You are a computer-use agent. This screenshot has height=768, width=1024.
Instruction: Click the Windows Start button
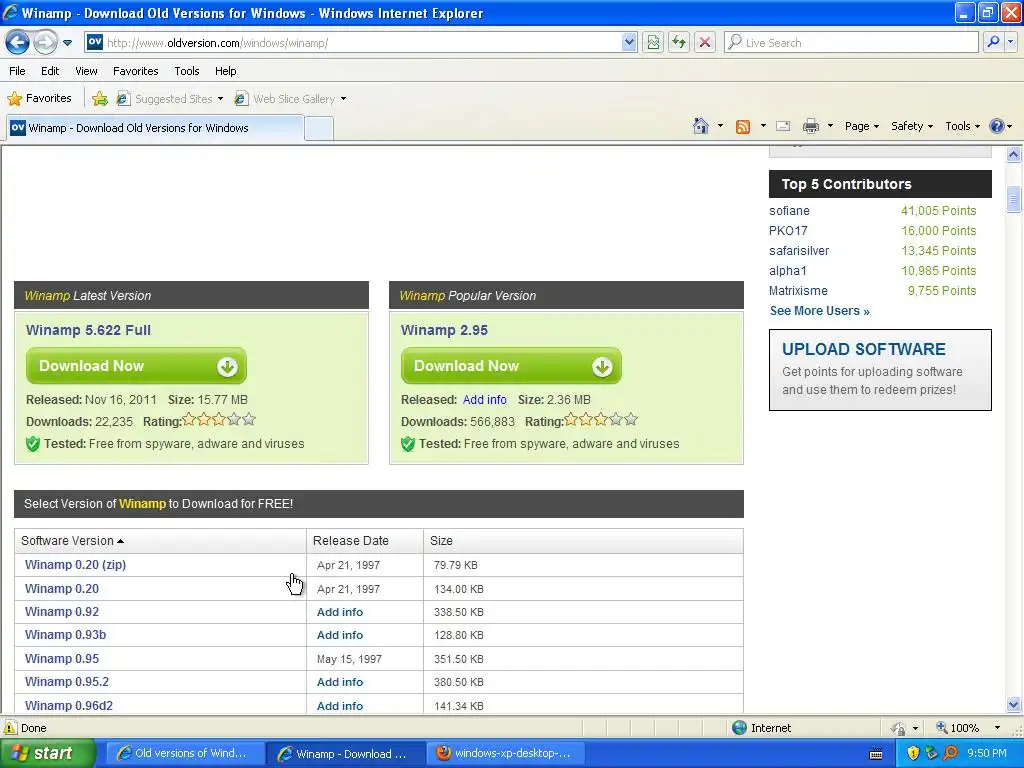(x=47, y=754)
